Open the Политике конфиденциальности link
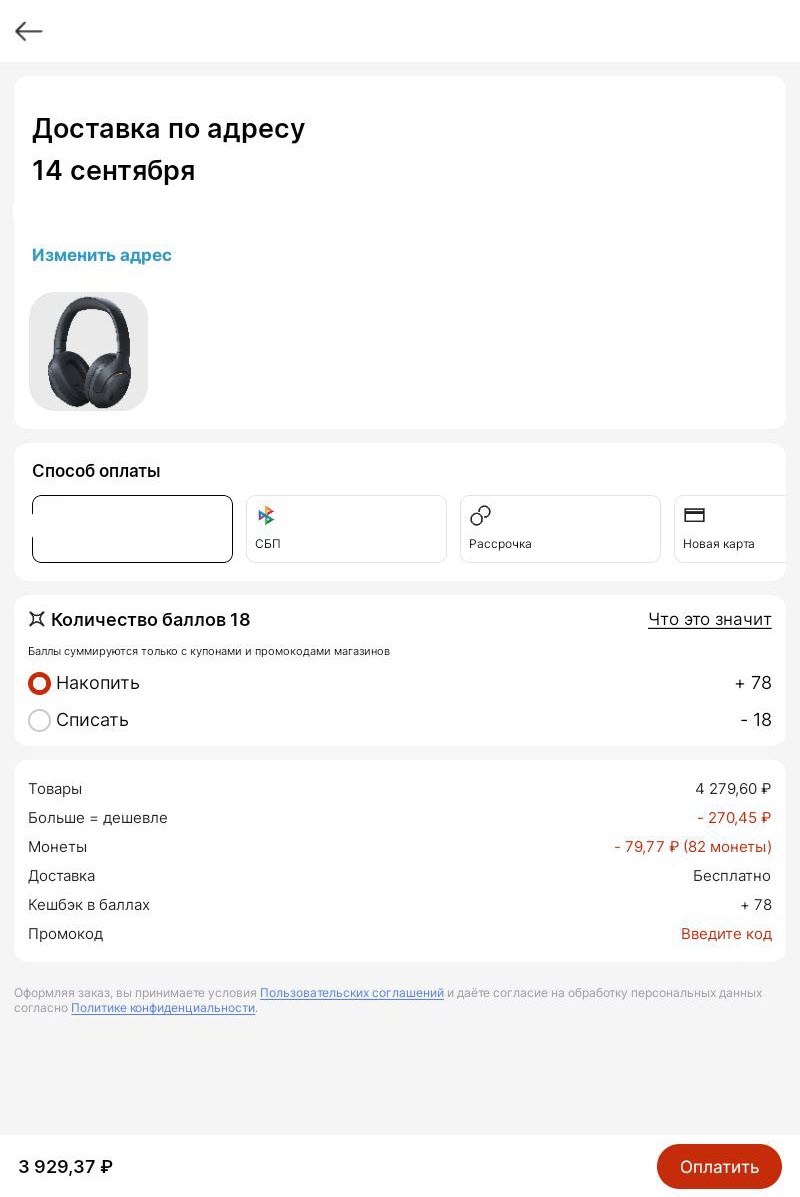 (x=162, y=1008)
